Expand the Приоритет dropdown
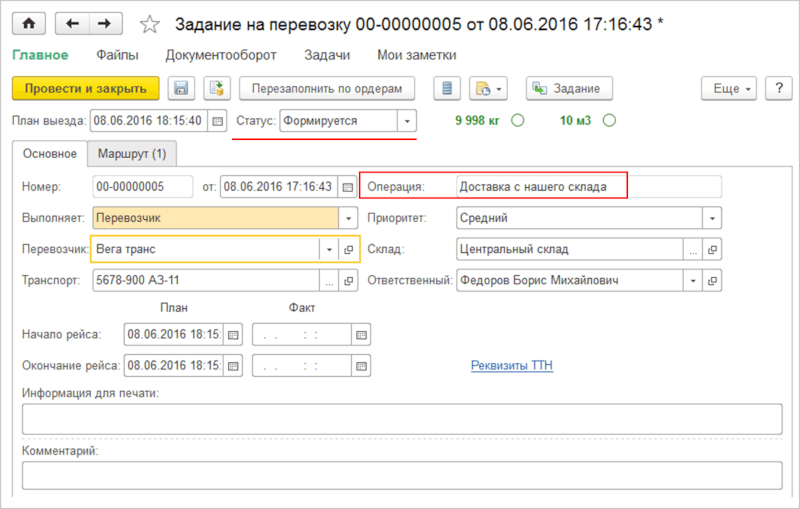 [x=712, y=218]
